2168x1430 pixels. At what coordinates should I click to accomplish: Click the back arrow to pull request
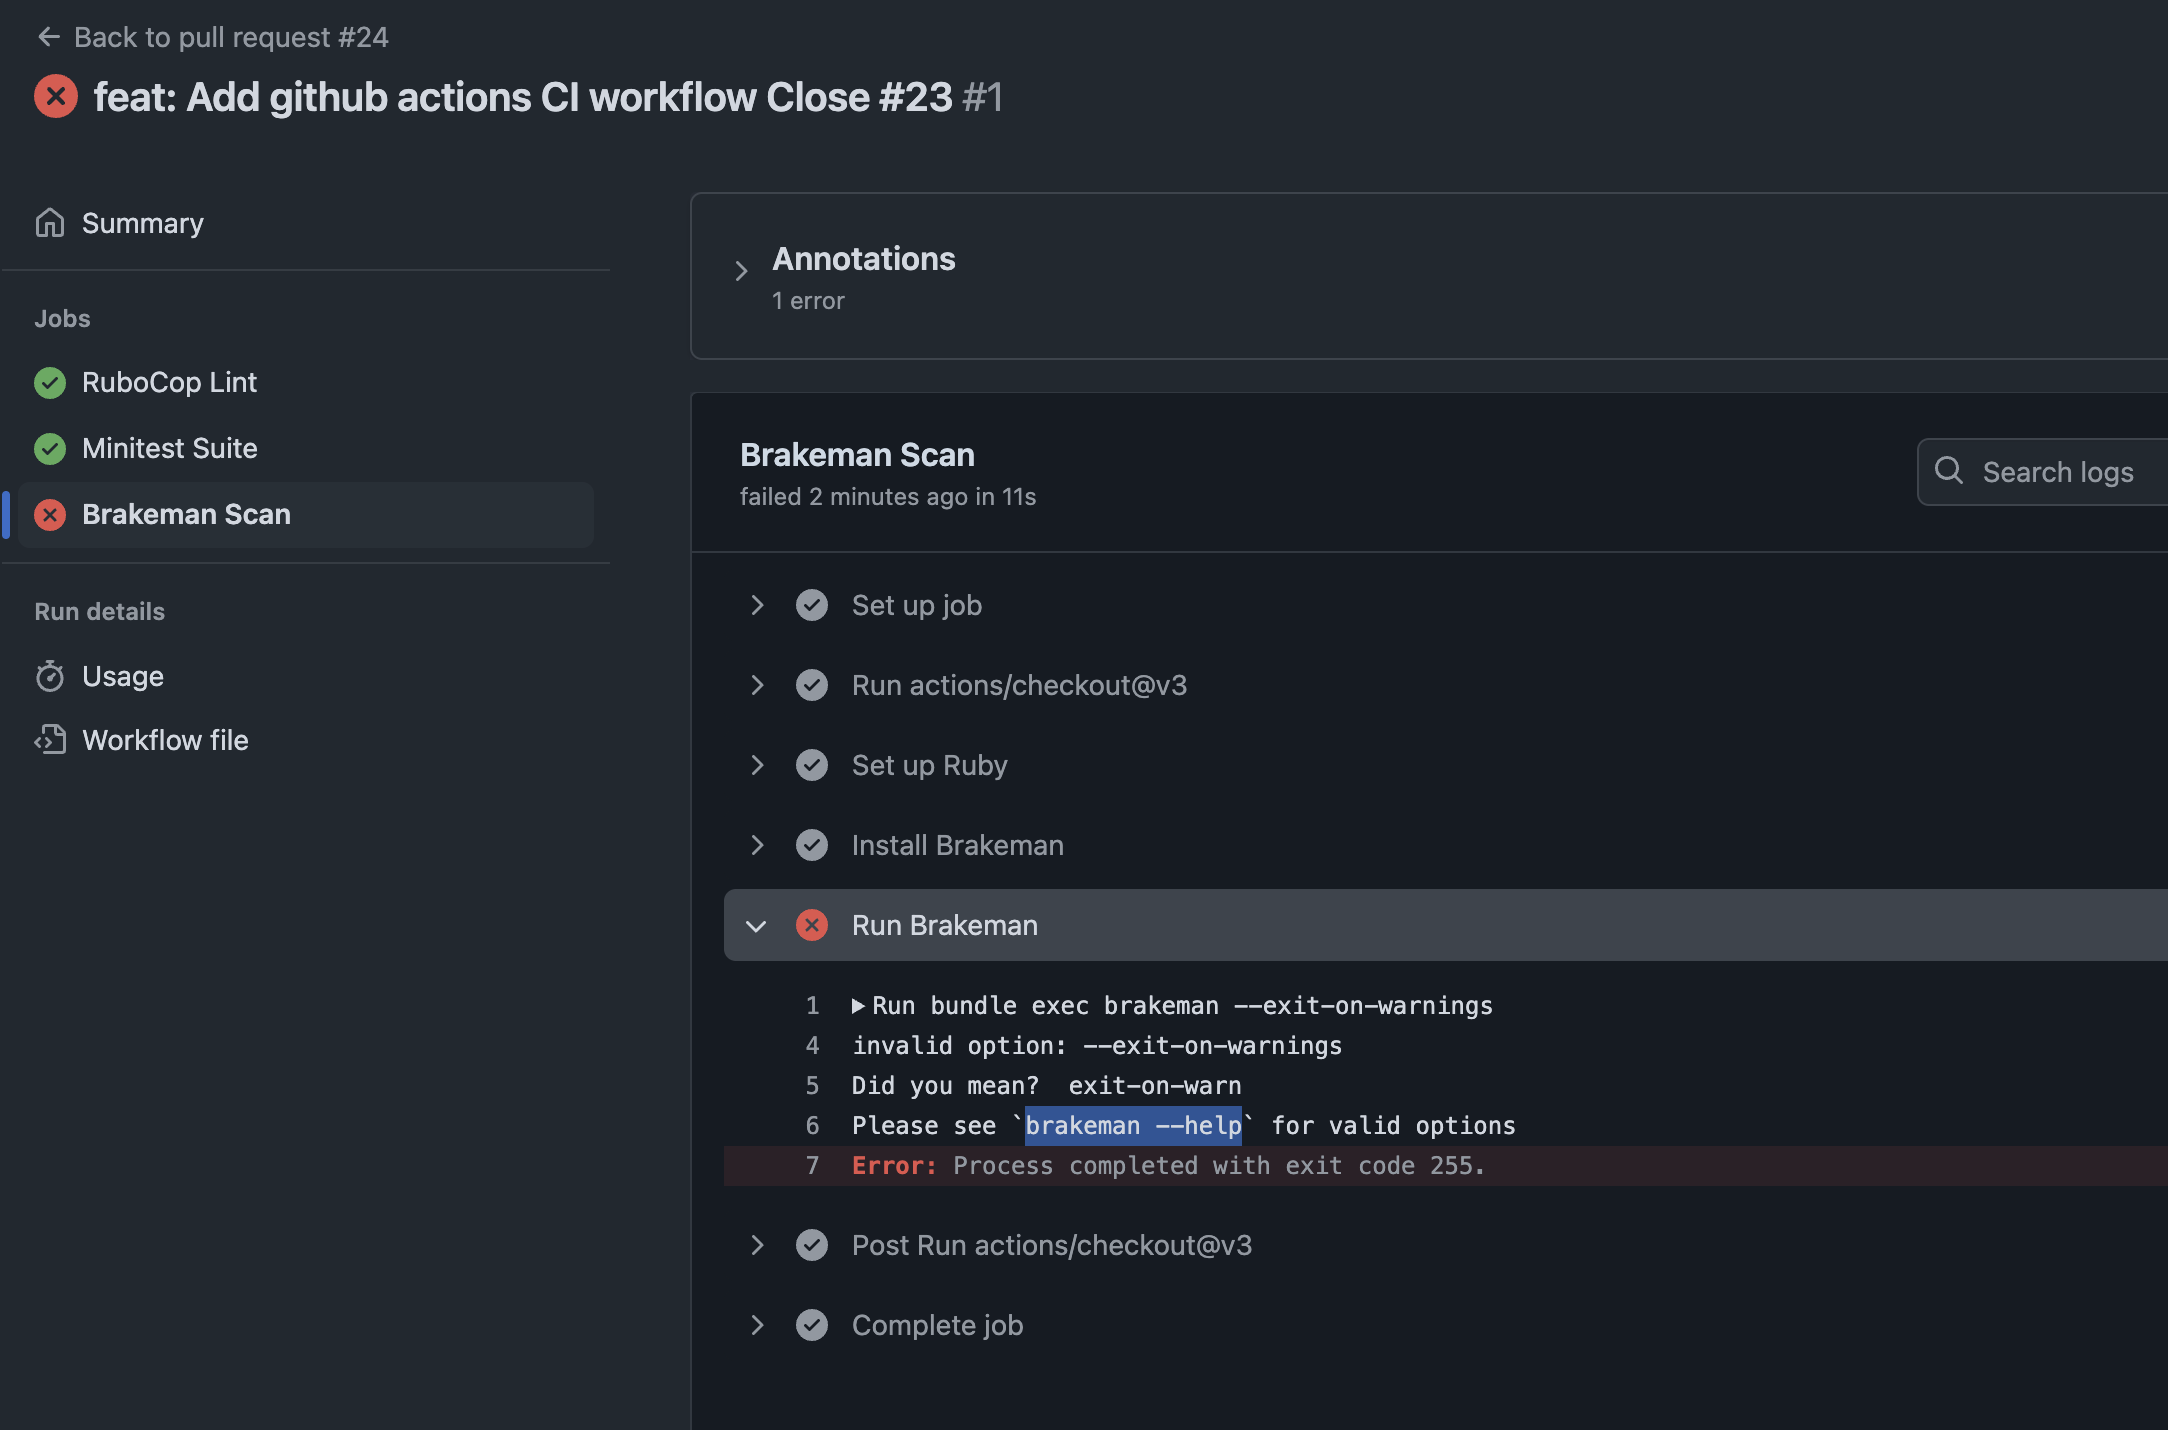(48, 37)
